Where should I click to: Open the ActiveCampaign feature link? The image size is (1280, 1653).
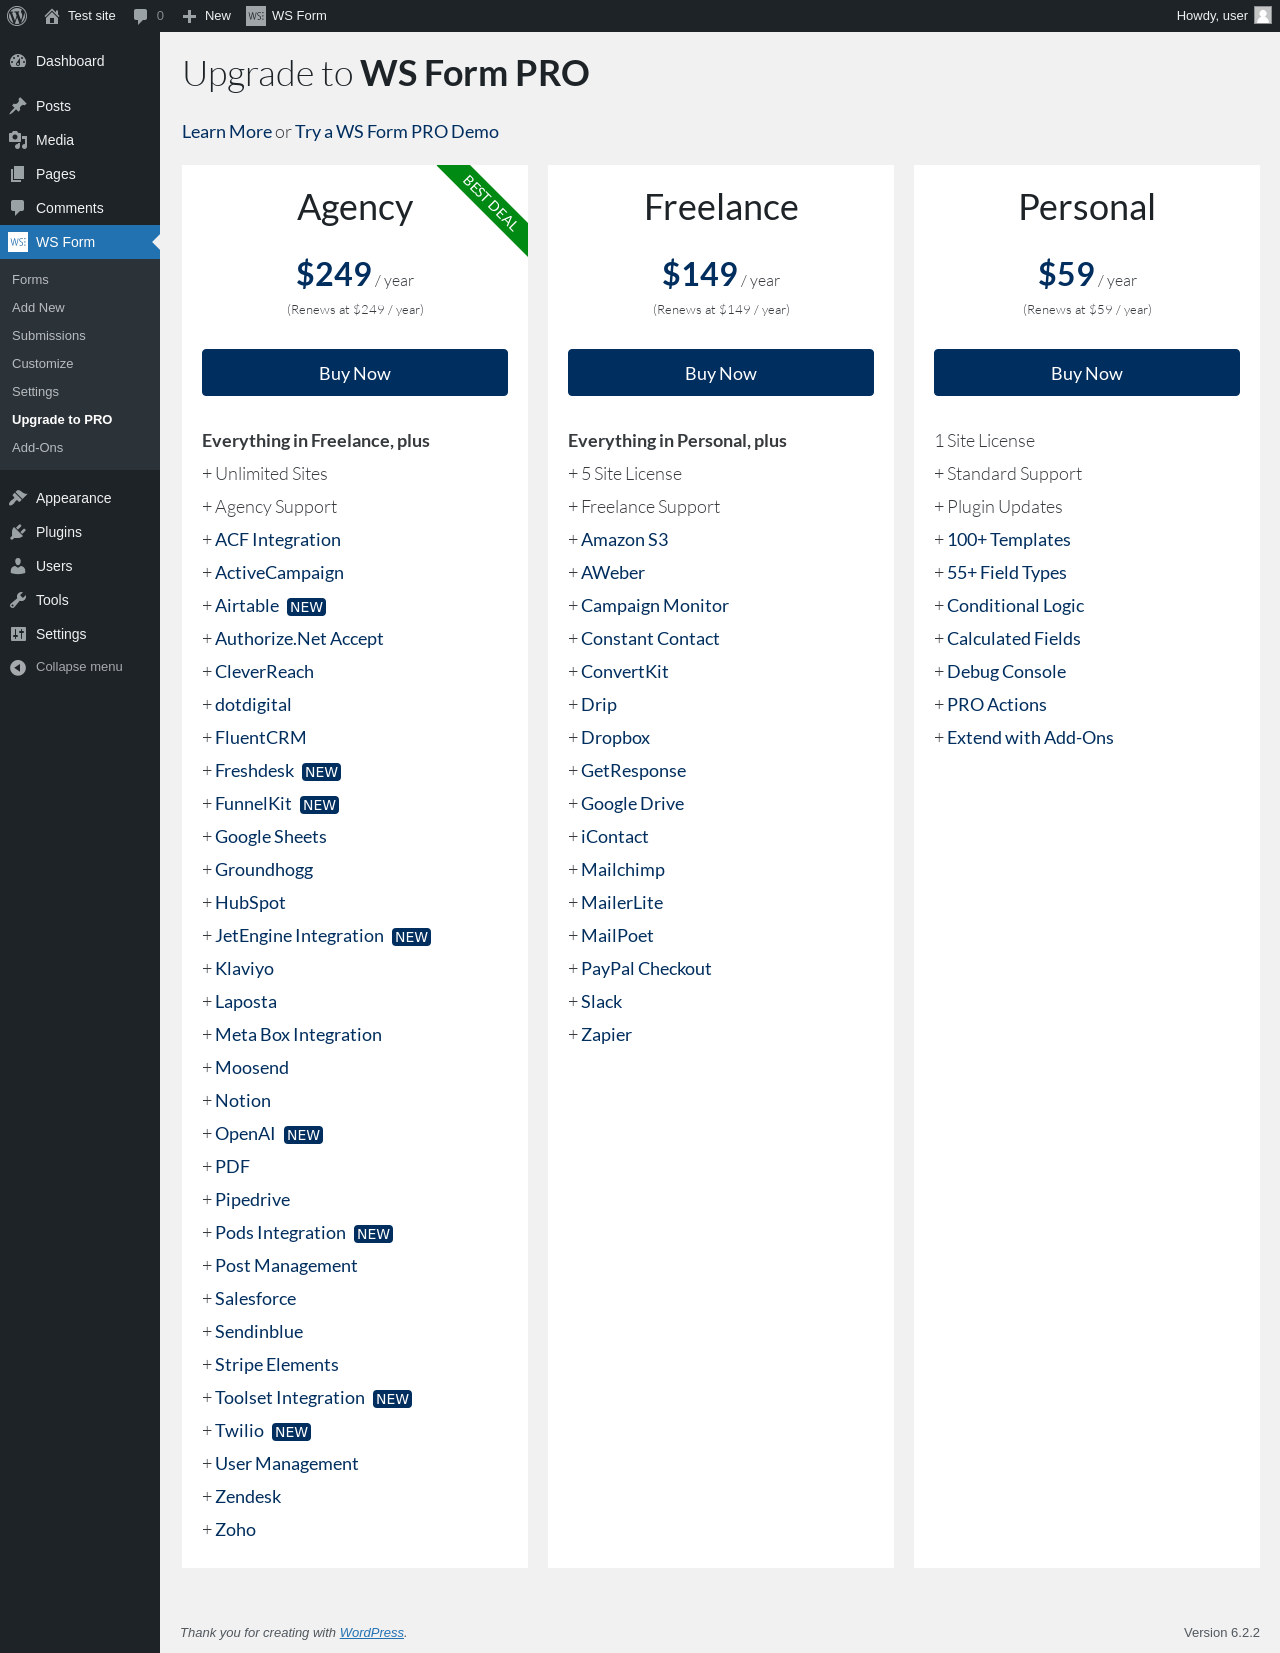pyautogui.click(x=279, y=573)
